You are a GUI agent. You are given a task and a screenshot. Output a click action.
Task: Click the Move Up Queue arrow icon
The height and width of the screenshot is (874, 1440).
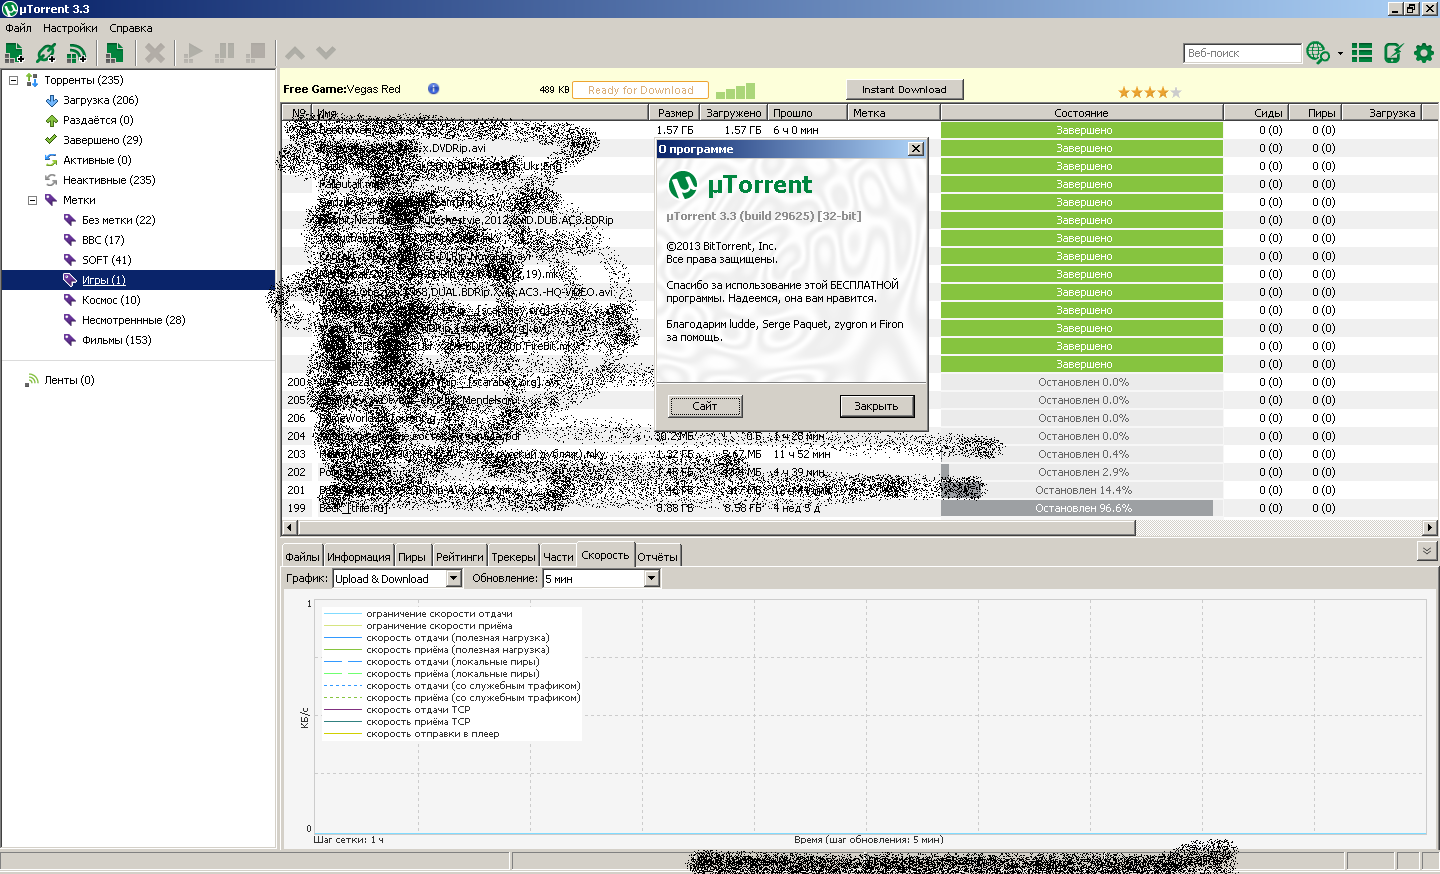pos(295,53)
